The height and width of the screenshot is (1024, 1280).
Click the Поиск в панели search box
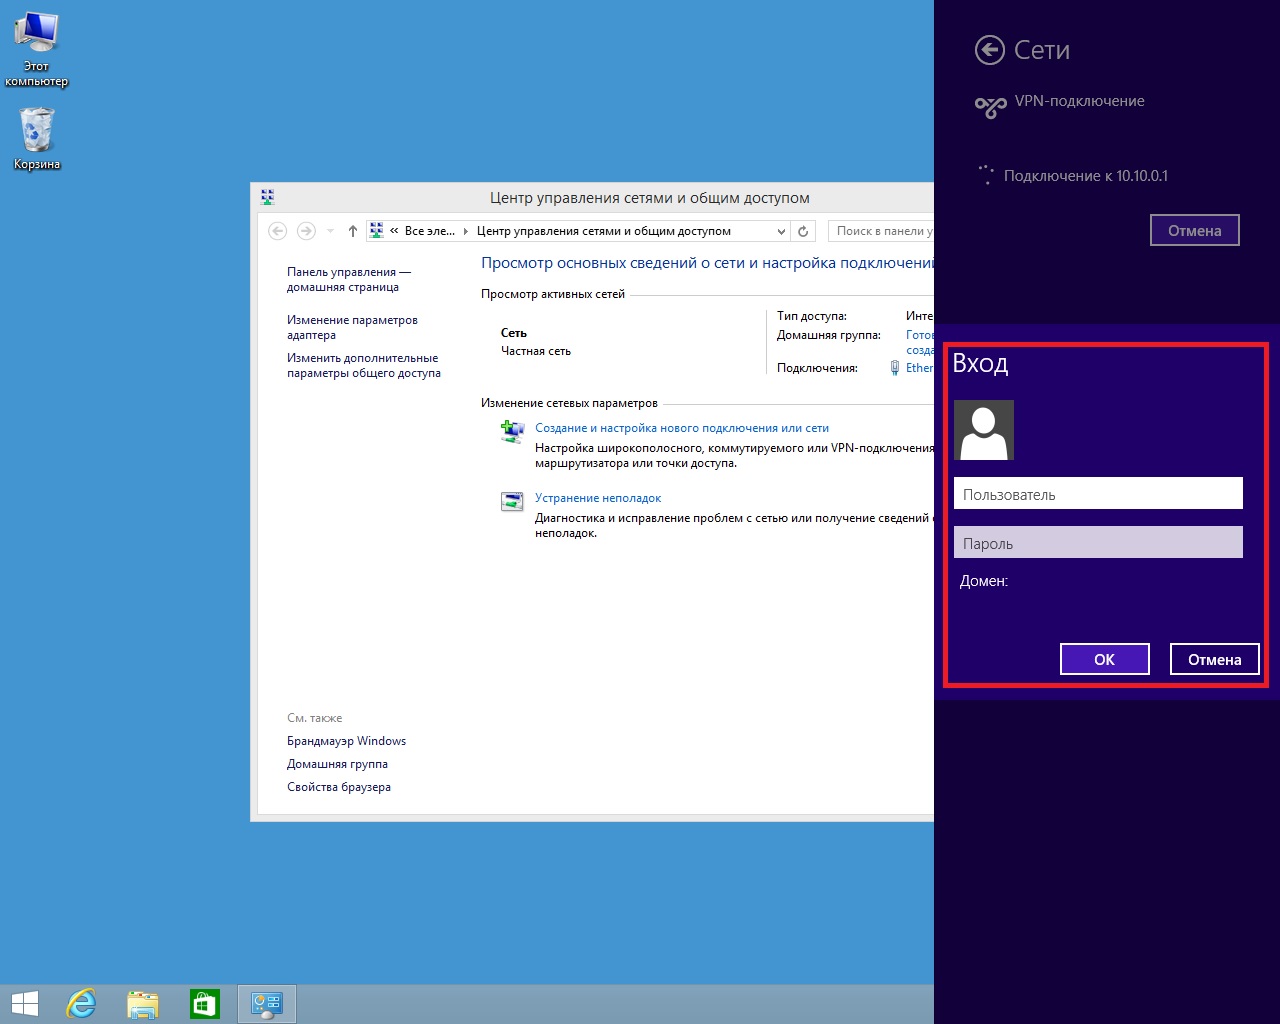[x=882, y=231]
